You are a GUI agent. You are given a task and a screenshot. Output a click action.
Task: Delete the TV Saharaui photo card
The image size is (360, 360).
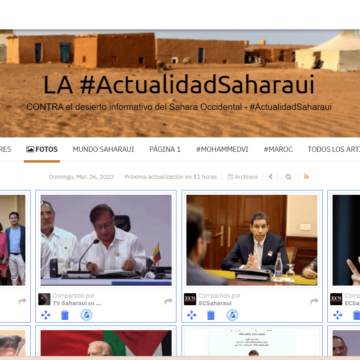tap(65, 315)
